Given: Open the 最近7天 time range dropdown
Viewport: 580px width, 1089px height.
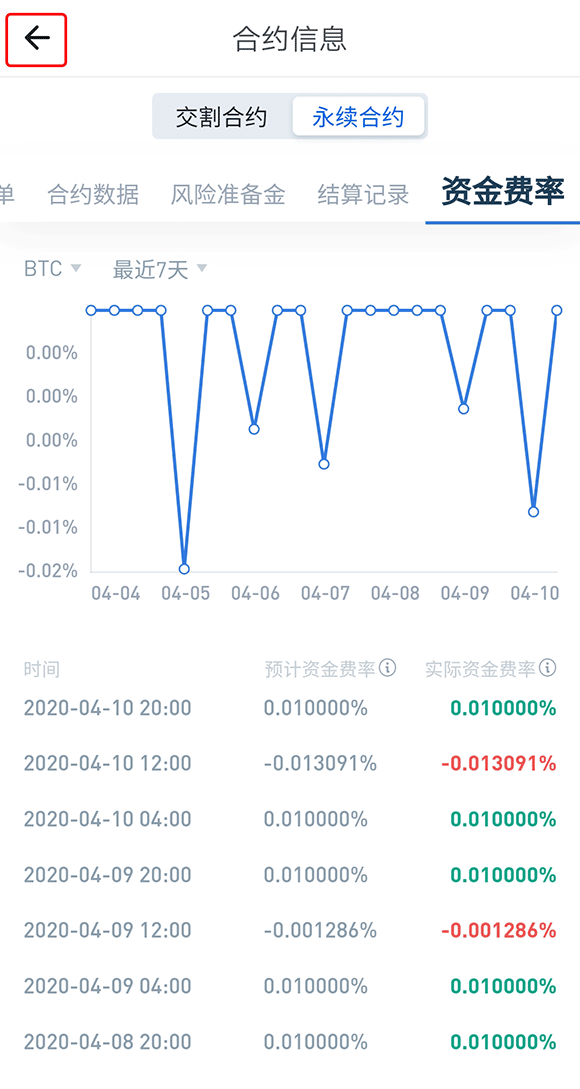Looking at the screenshot, I should point(160,269).
